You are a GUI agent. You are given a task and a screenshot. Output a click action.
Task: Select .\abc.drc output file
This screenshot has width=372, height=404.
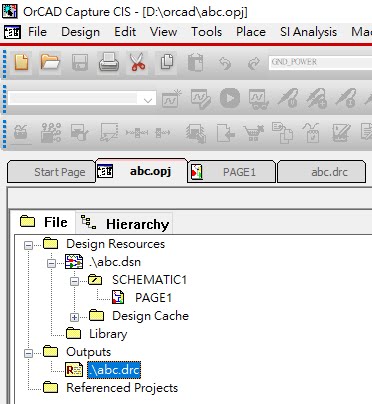tap(114, 370)
